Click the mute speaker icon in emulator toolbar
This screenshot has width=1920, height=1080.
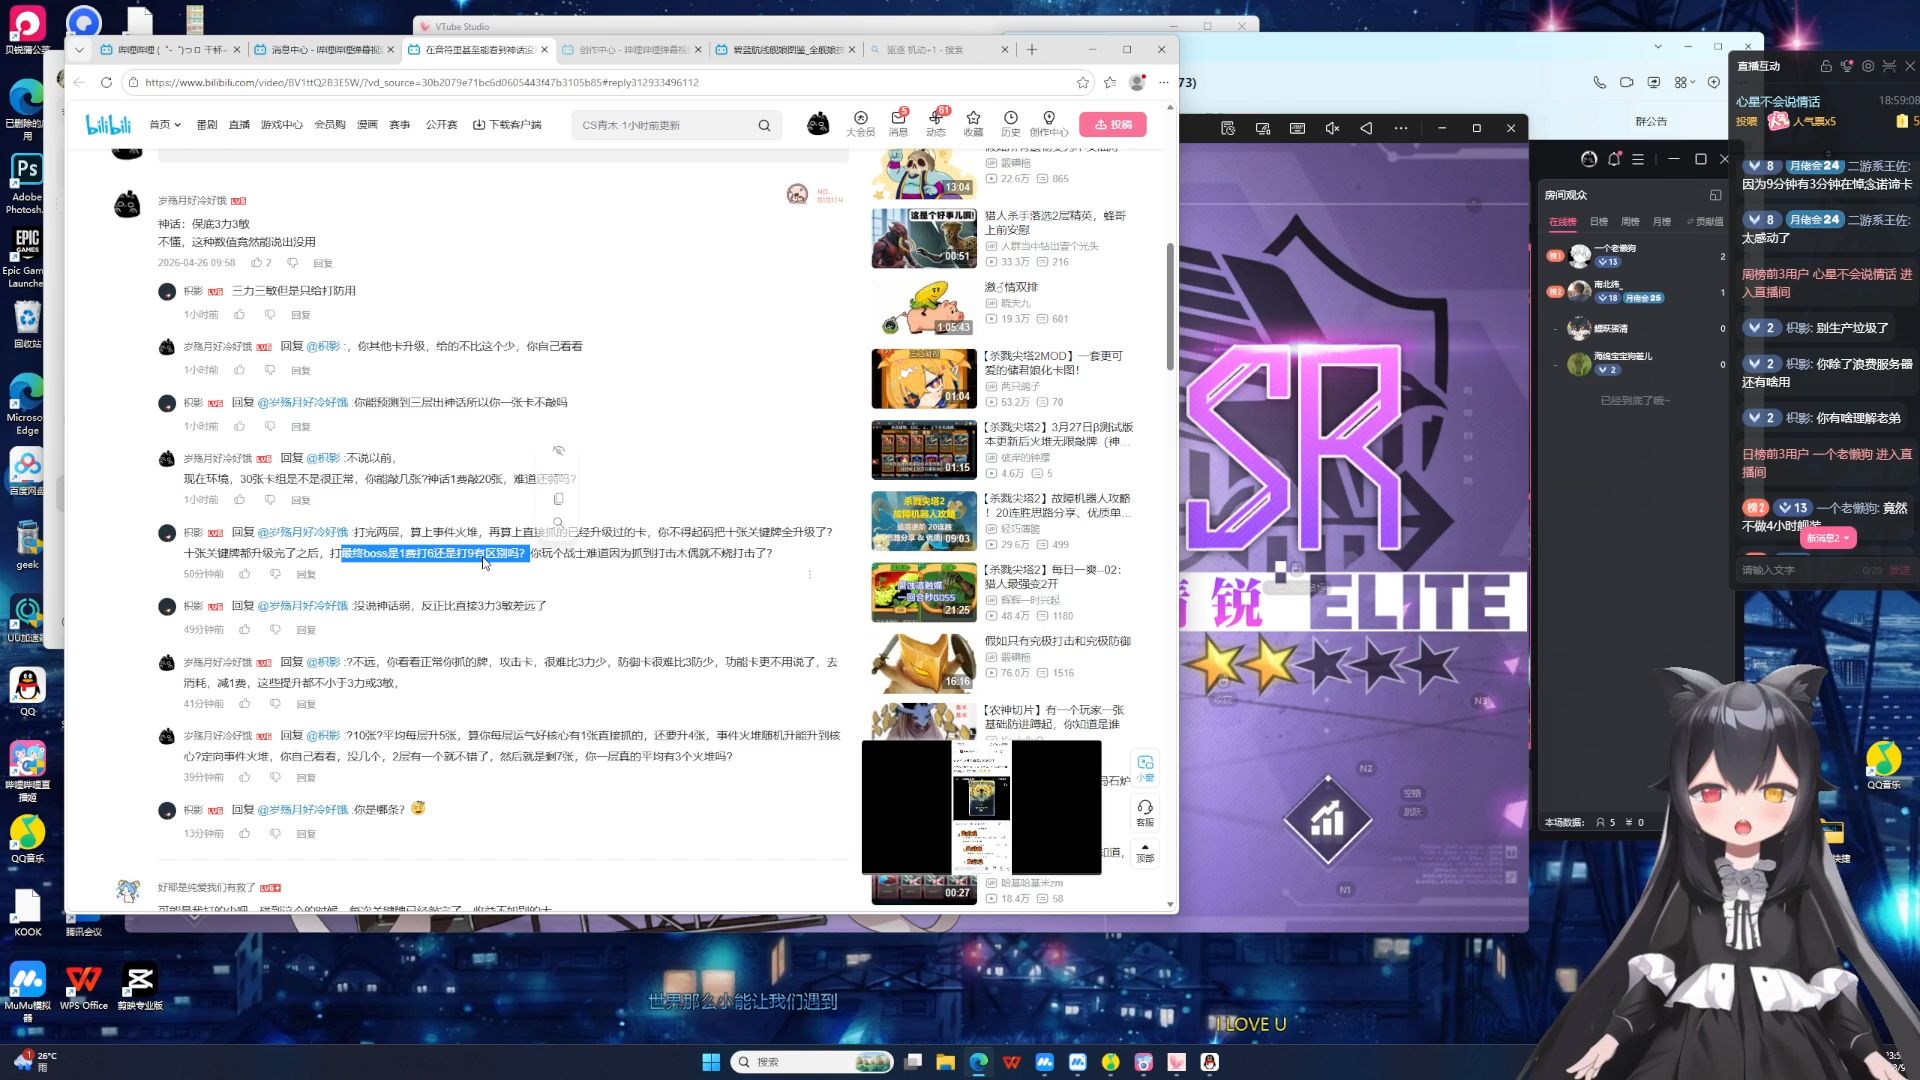pyautogui.click(x=1332, y=128)
